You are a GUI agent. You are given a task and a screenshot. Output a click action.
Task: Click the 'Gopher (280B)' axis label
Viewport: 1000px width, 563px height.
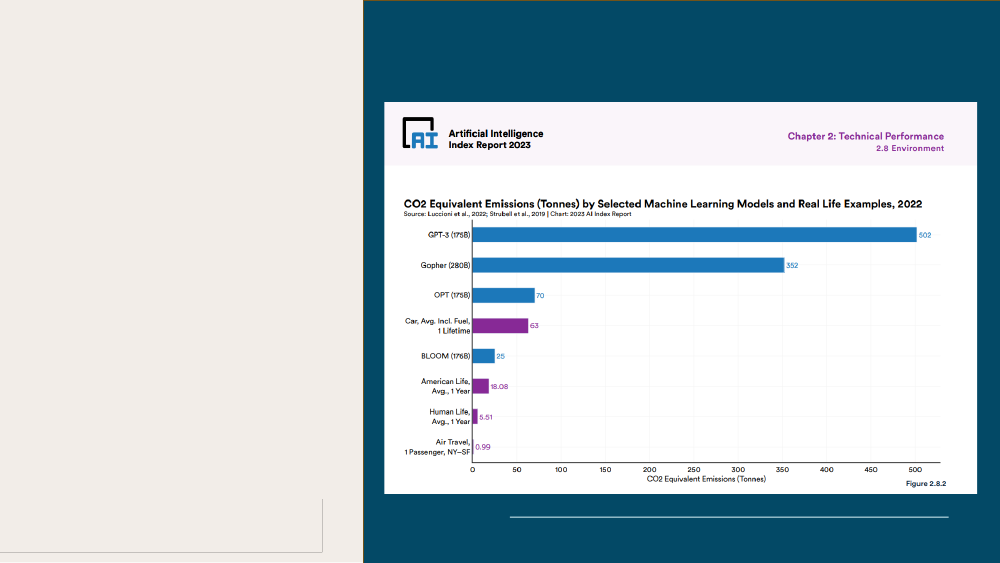[445, 265]
